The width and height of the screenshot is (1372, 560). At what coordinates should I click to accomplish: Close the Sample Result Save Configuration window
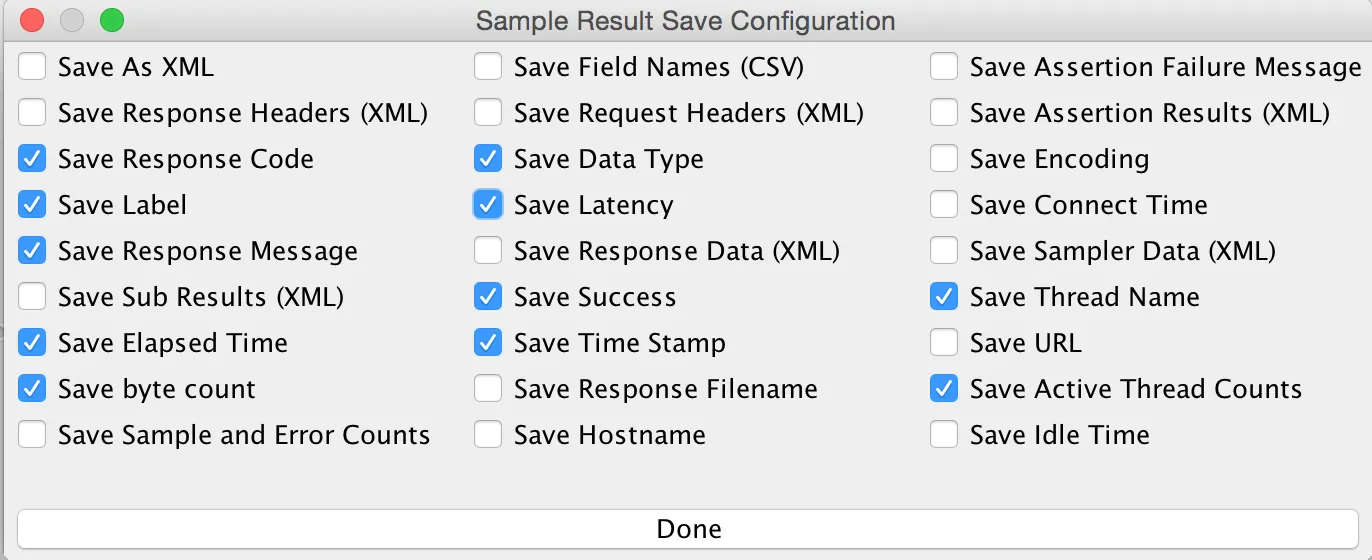pyautogui.click(x=32, y=20)
